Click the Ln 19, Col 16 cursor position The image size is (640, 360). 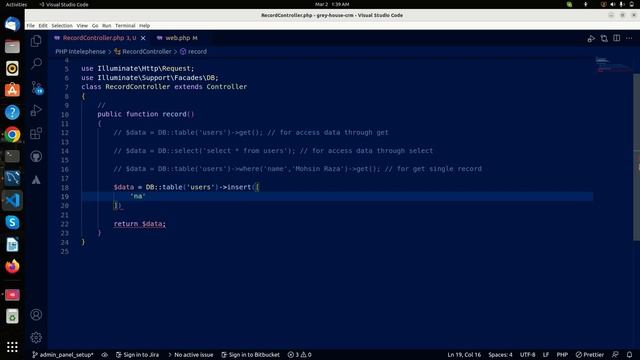point(464,355)
